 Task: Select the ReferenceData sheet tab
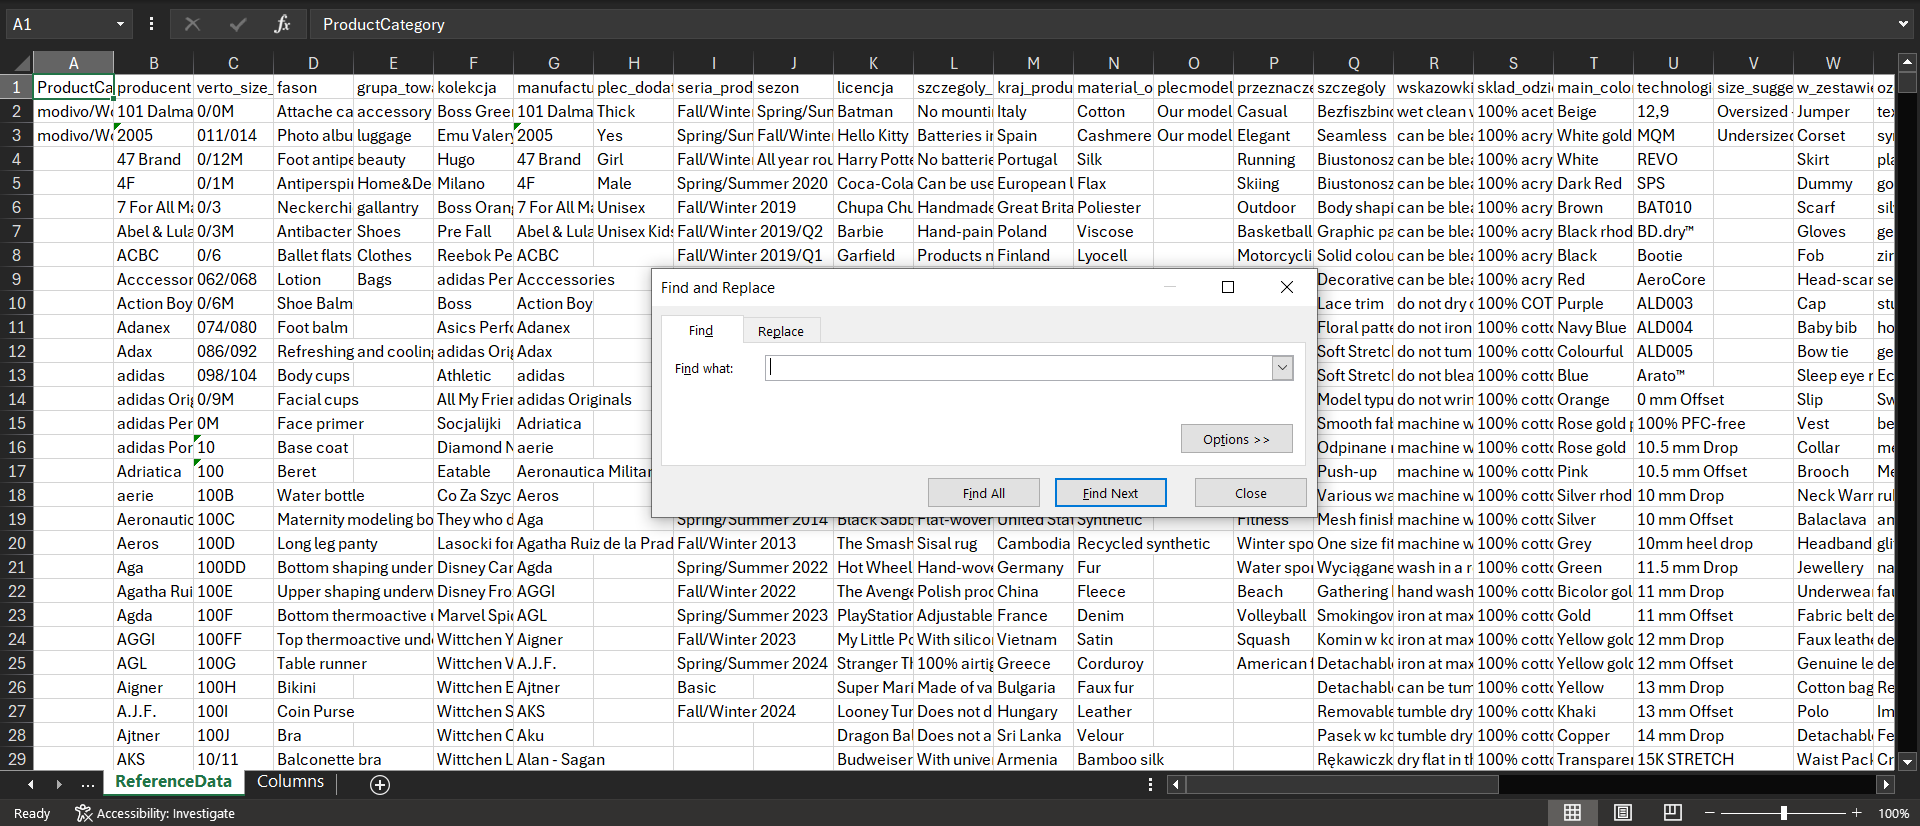click(173, 782)
